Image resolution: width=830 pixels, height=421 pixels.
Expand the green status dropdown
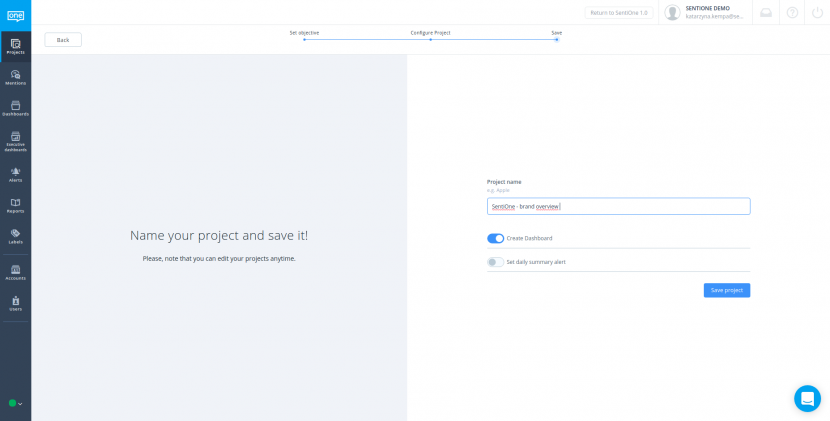(x=15, y=403)
